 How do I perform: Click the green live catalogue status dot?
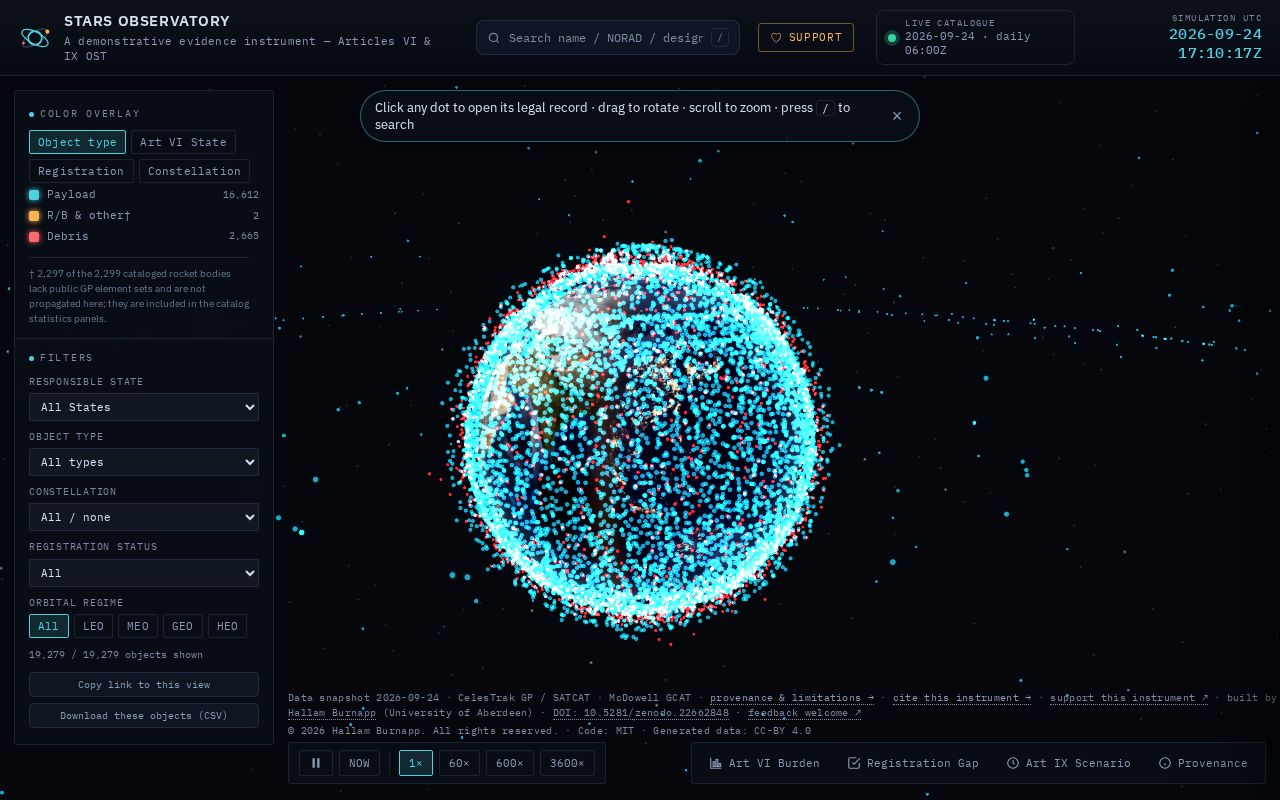pos(892,38)
